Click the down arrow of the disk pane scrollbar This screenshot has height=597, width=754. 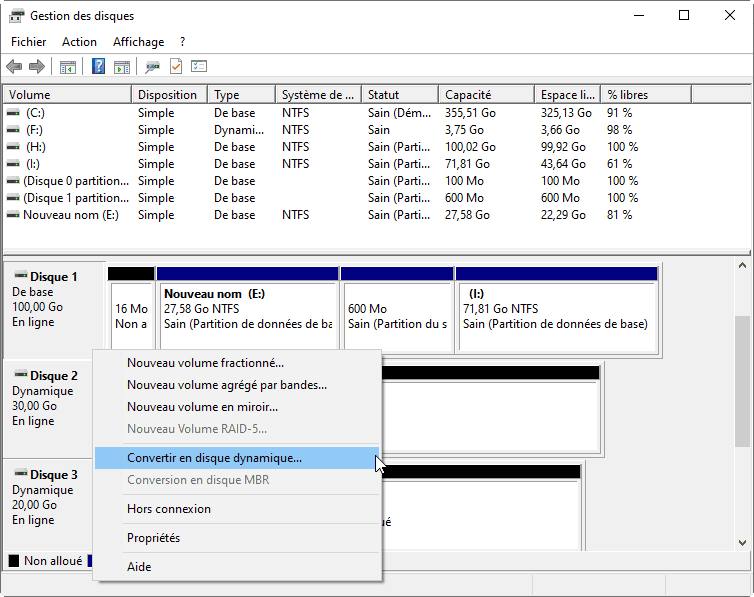743,542
